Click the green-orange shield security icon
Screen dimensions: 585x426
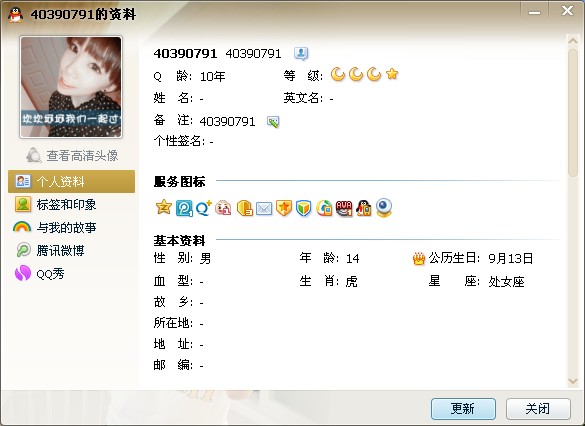pos(304,208)
